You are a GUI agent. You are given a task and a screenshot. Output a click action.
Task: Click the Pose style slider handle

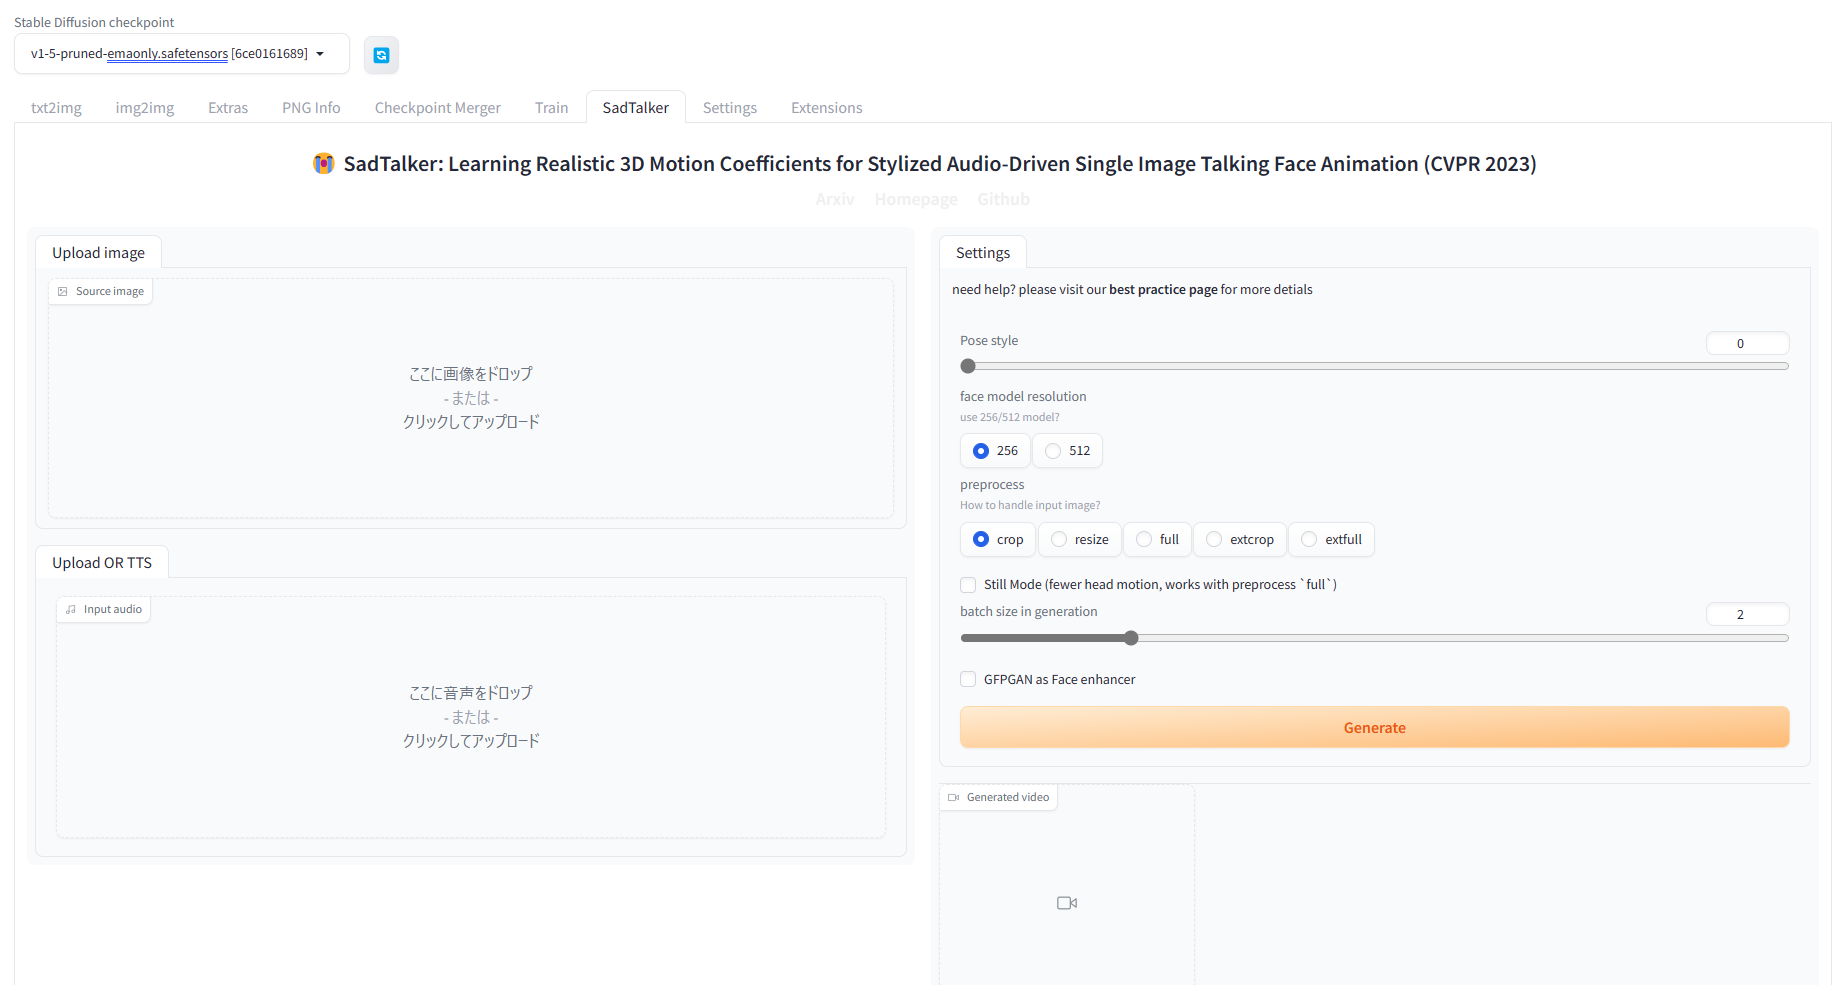(x=968, y=366)
